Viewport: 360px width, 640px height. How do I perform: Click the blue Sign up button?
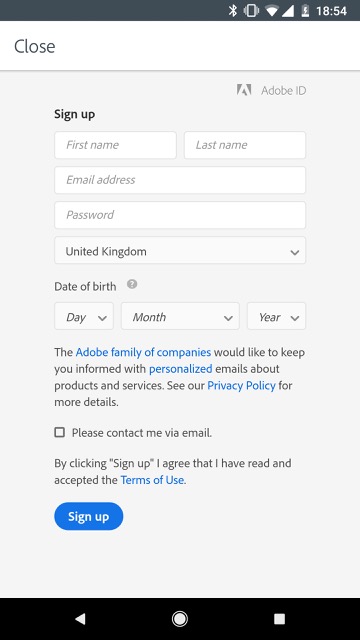click(89, 516)
